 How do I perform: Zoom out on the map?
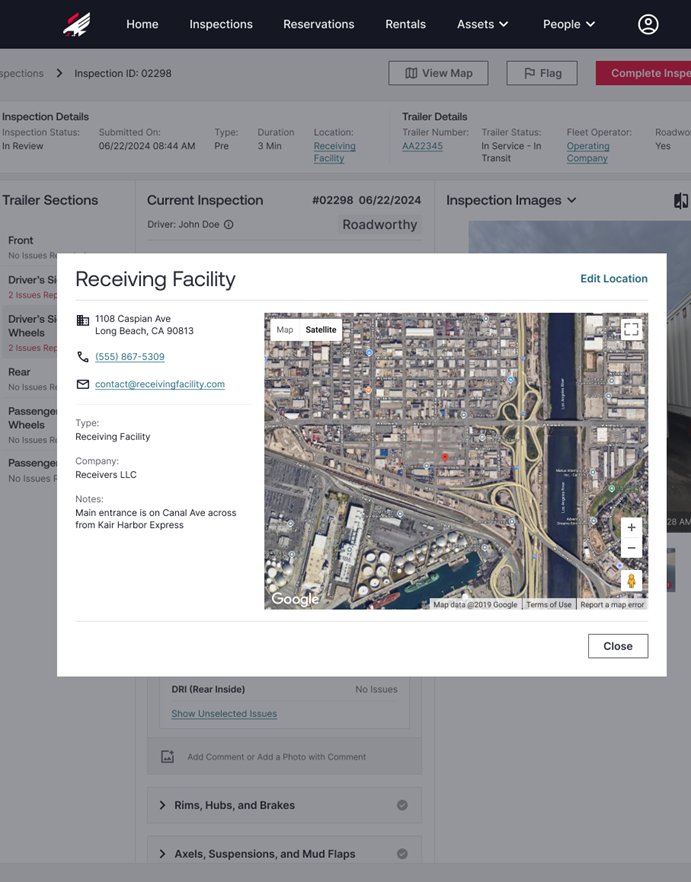[x=631, y=548]
